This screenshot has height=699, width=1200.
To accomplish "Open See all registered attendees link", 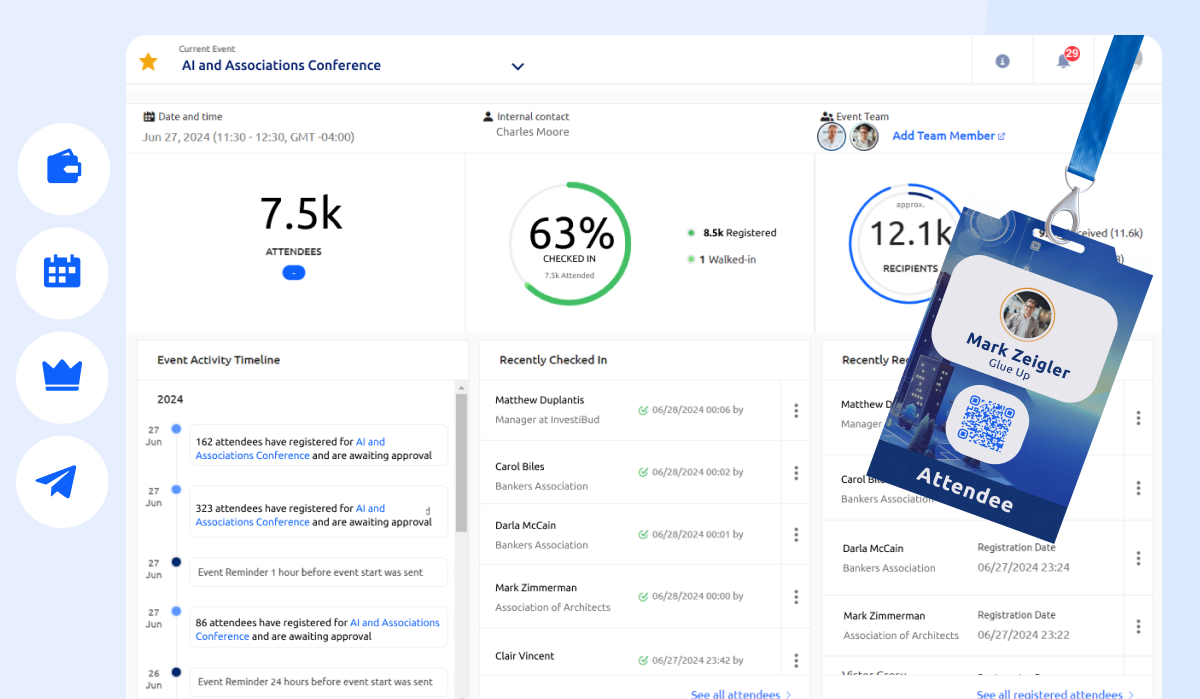I will coord(1049,694).
